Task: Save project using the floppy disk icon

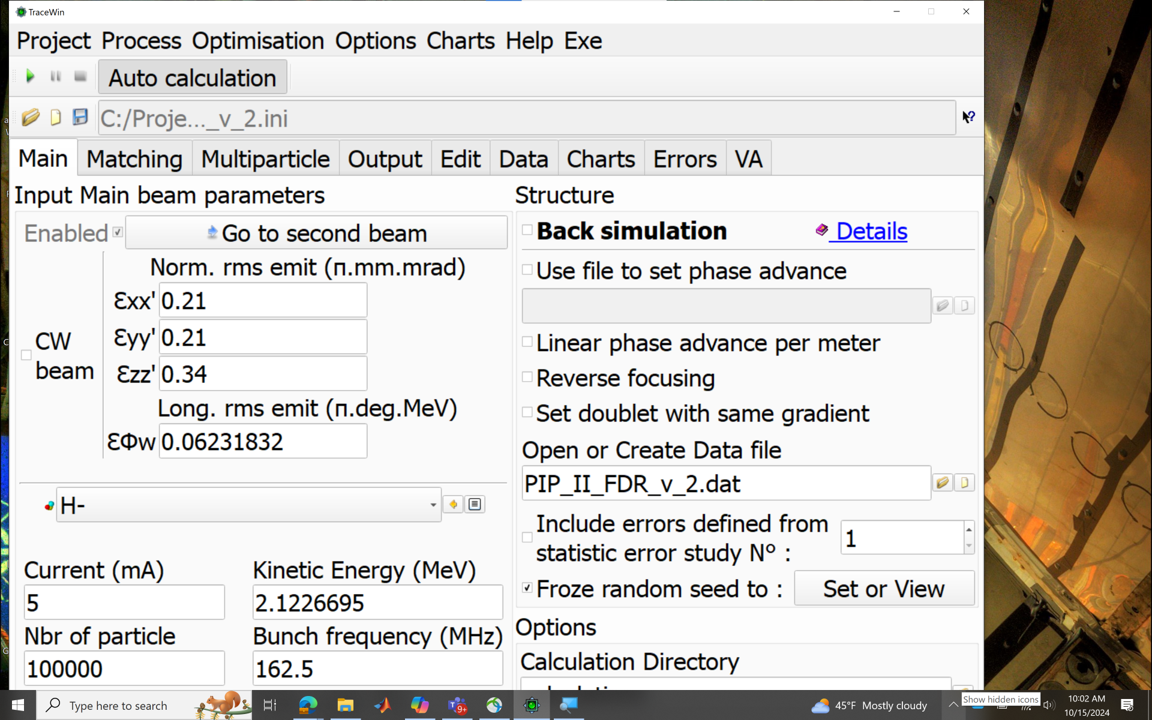Action: point(80,118)
